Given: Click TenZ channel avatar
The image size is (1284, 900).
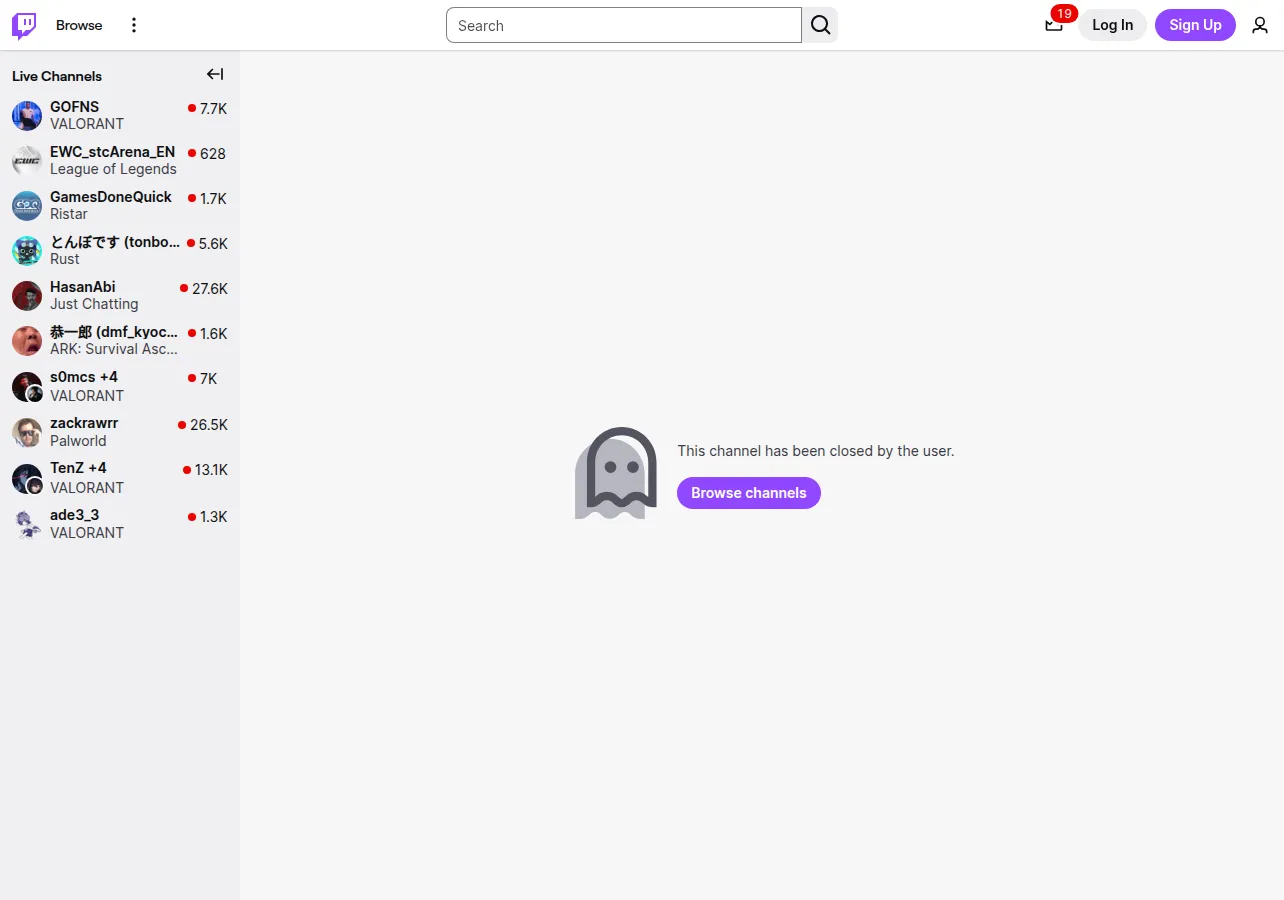Looking at the screenshot, I should point(27,479).
